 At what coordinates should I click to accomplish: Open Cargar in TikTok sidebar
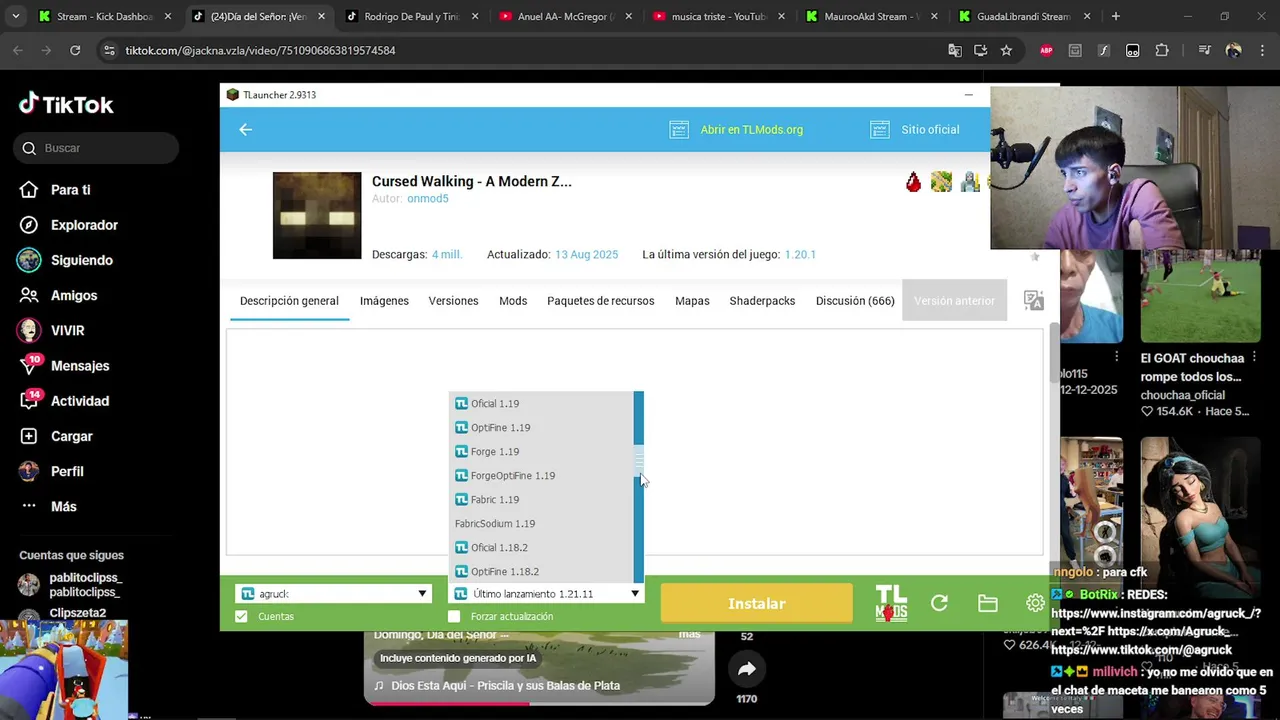[x=71, y=436]
